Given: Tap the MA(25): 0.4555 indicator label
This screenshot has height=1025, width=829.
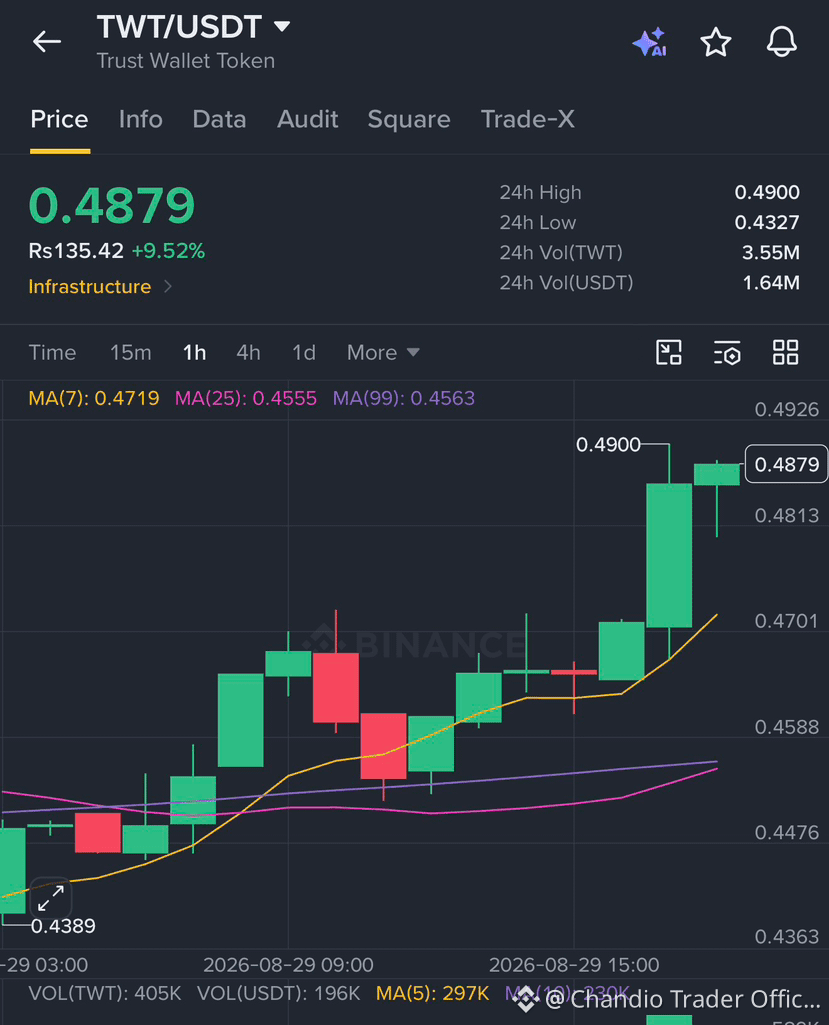Looking at the screenshot, I should pyautogui.click(x=246, y=398).
